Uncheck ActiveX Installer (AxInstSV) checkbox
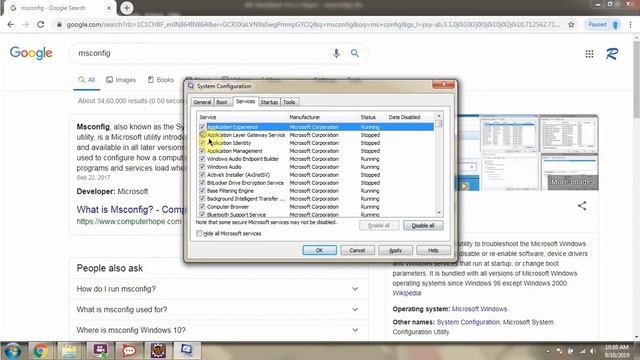The width and height of the screenshot is (640, 360). click(202, 175)
